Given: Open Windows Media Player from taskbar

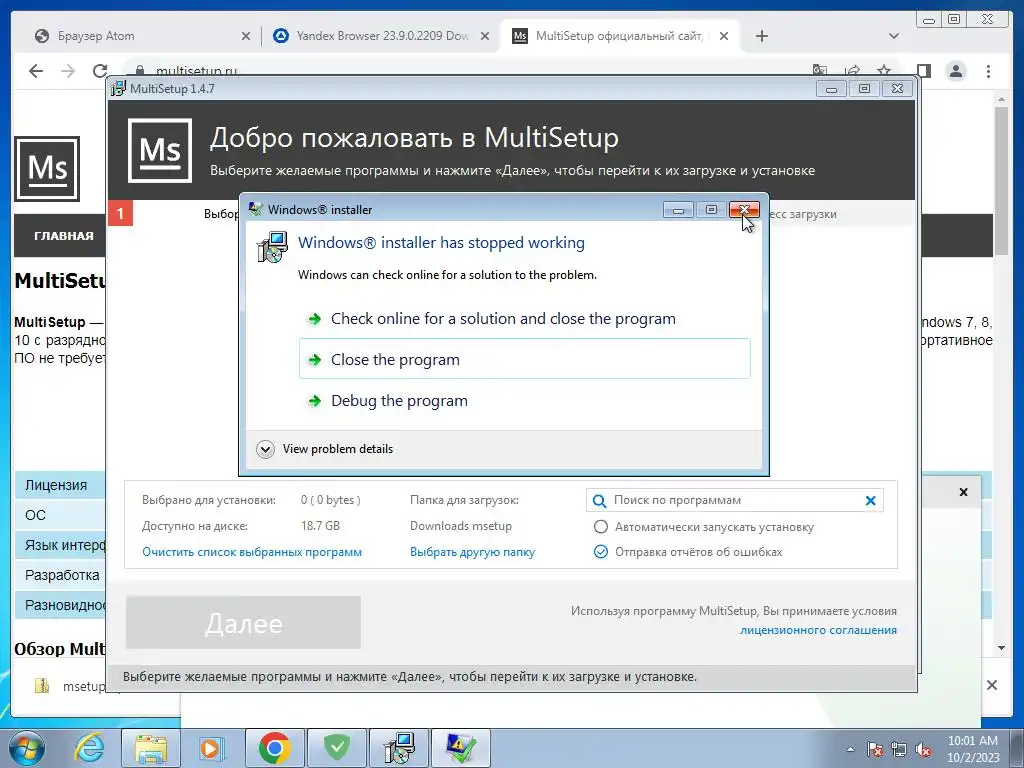Looking at the screenshot, I should pos(212,748).
